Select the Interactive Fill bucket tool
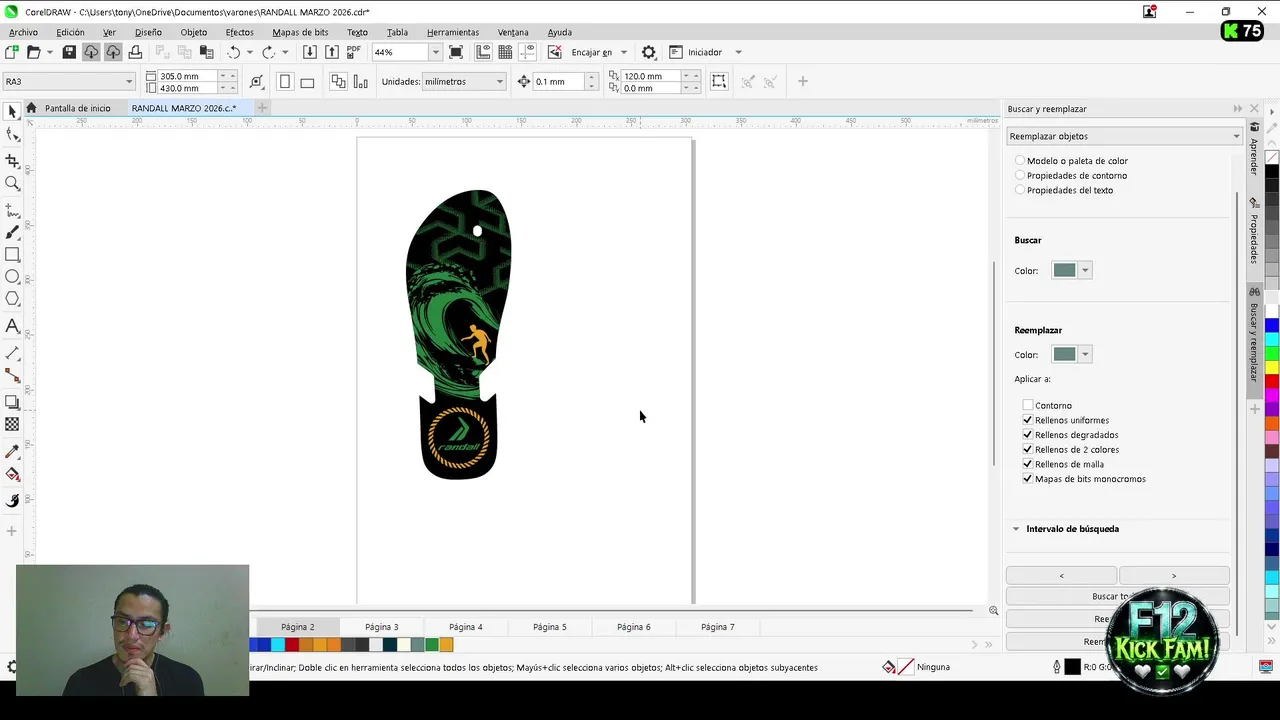This screenshot has width=1280, height=720. [x=12, y=474]
